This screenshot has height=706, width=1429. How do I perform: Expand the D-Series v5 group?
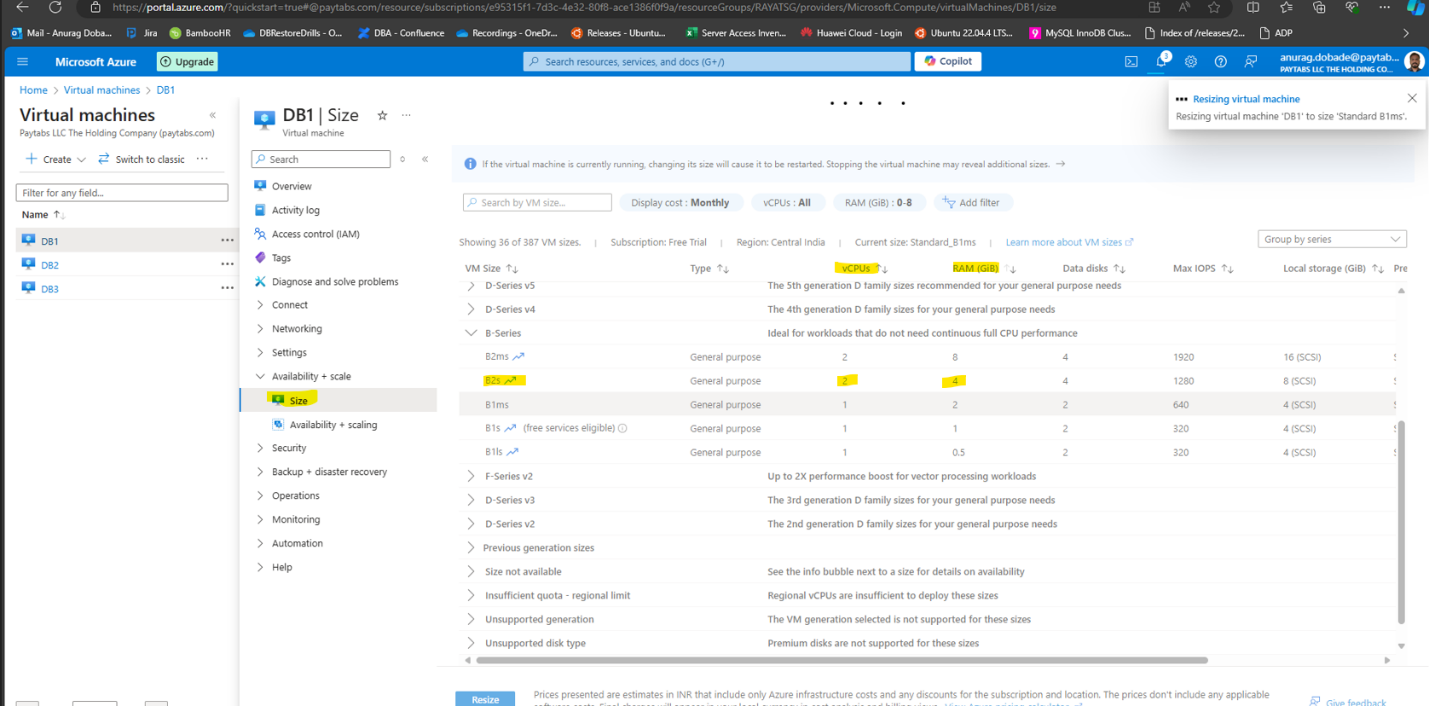[471, 286]
